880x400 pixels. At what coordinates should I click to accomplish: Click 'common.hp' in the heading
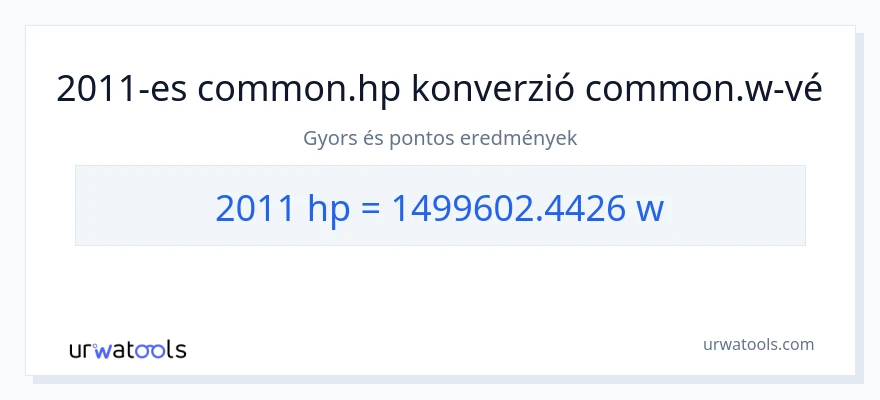299,90
